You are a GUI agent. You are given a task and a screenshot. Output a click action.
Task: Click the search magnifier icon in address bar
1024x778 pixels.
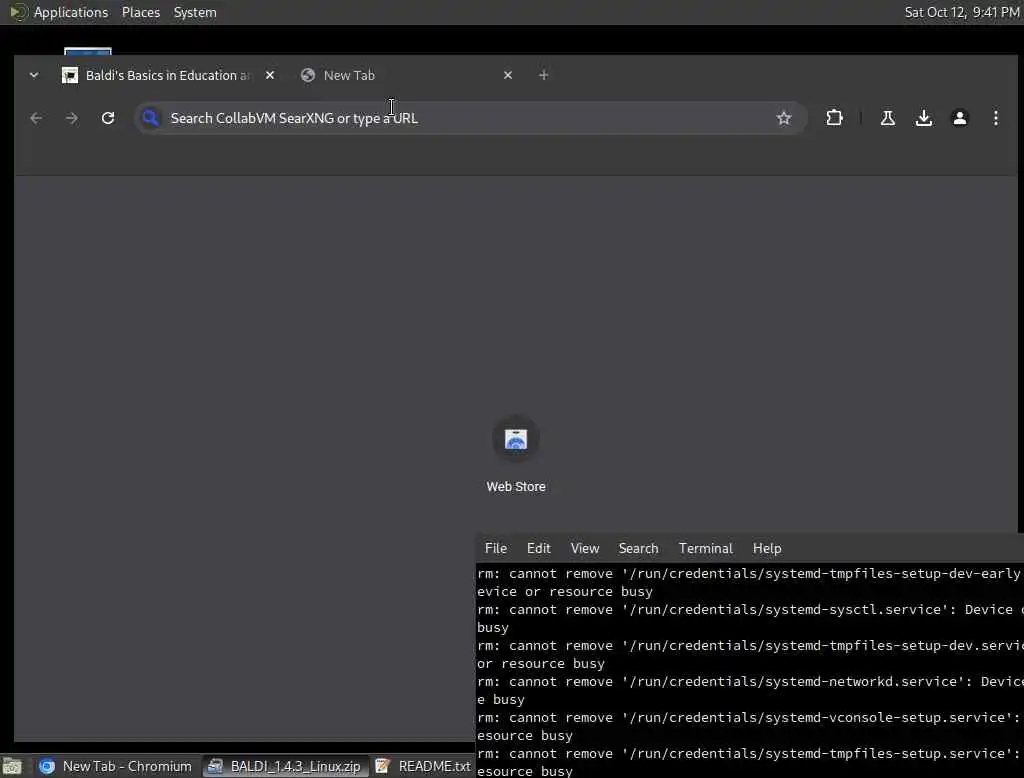pos(150,118)
